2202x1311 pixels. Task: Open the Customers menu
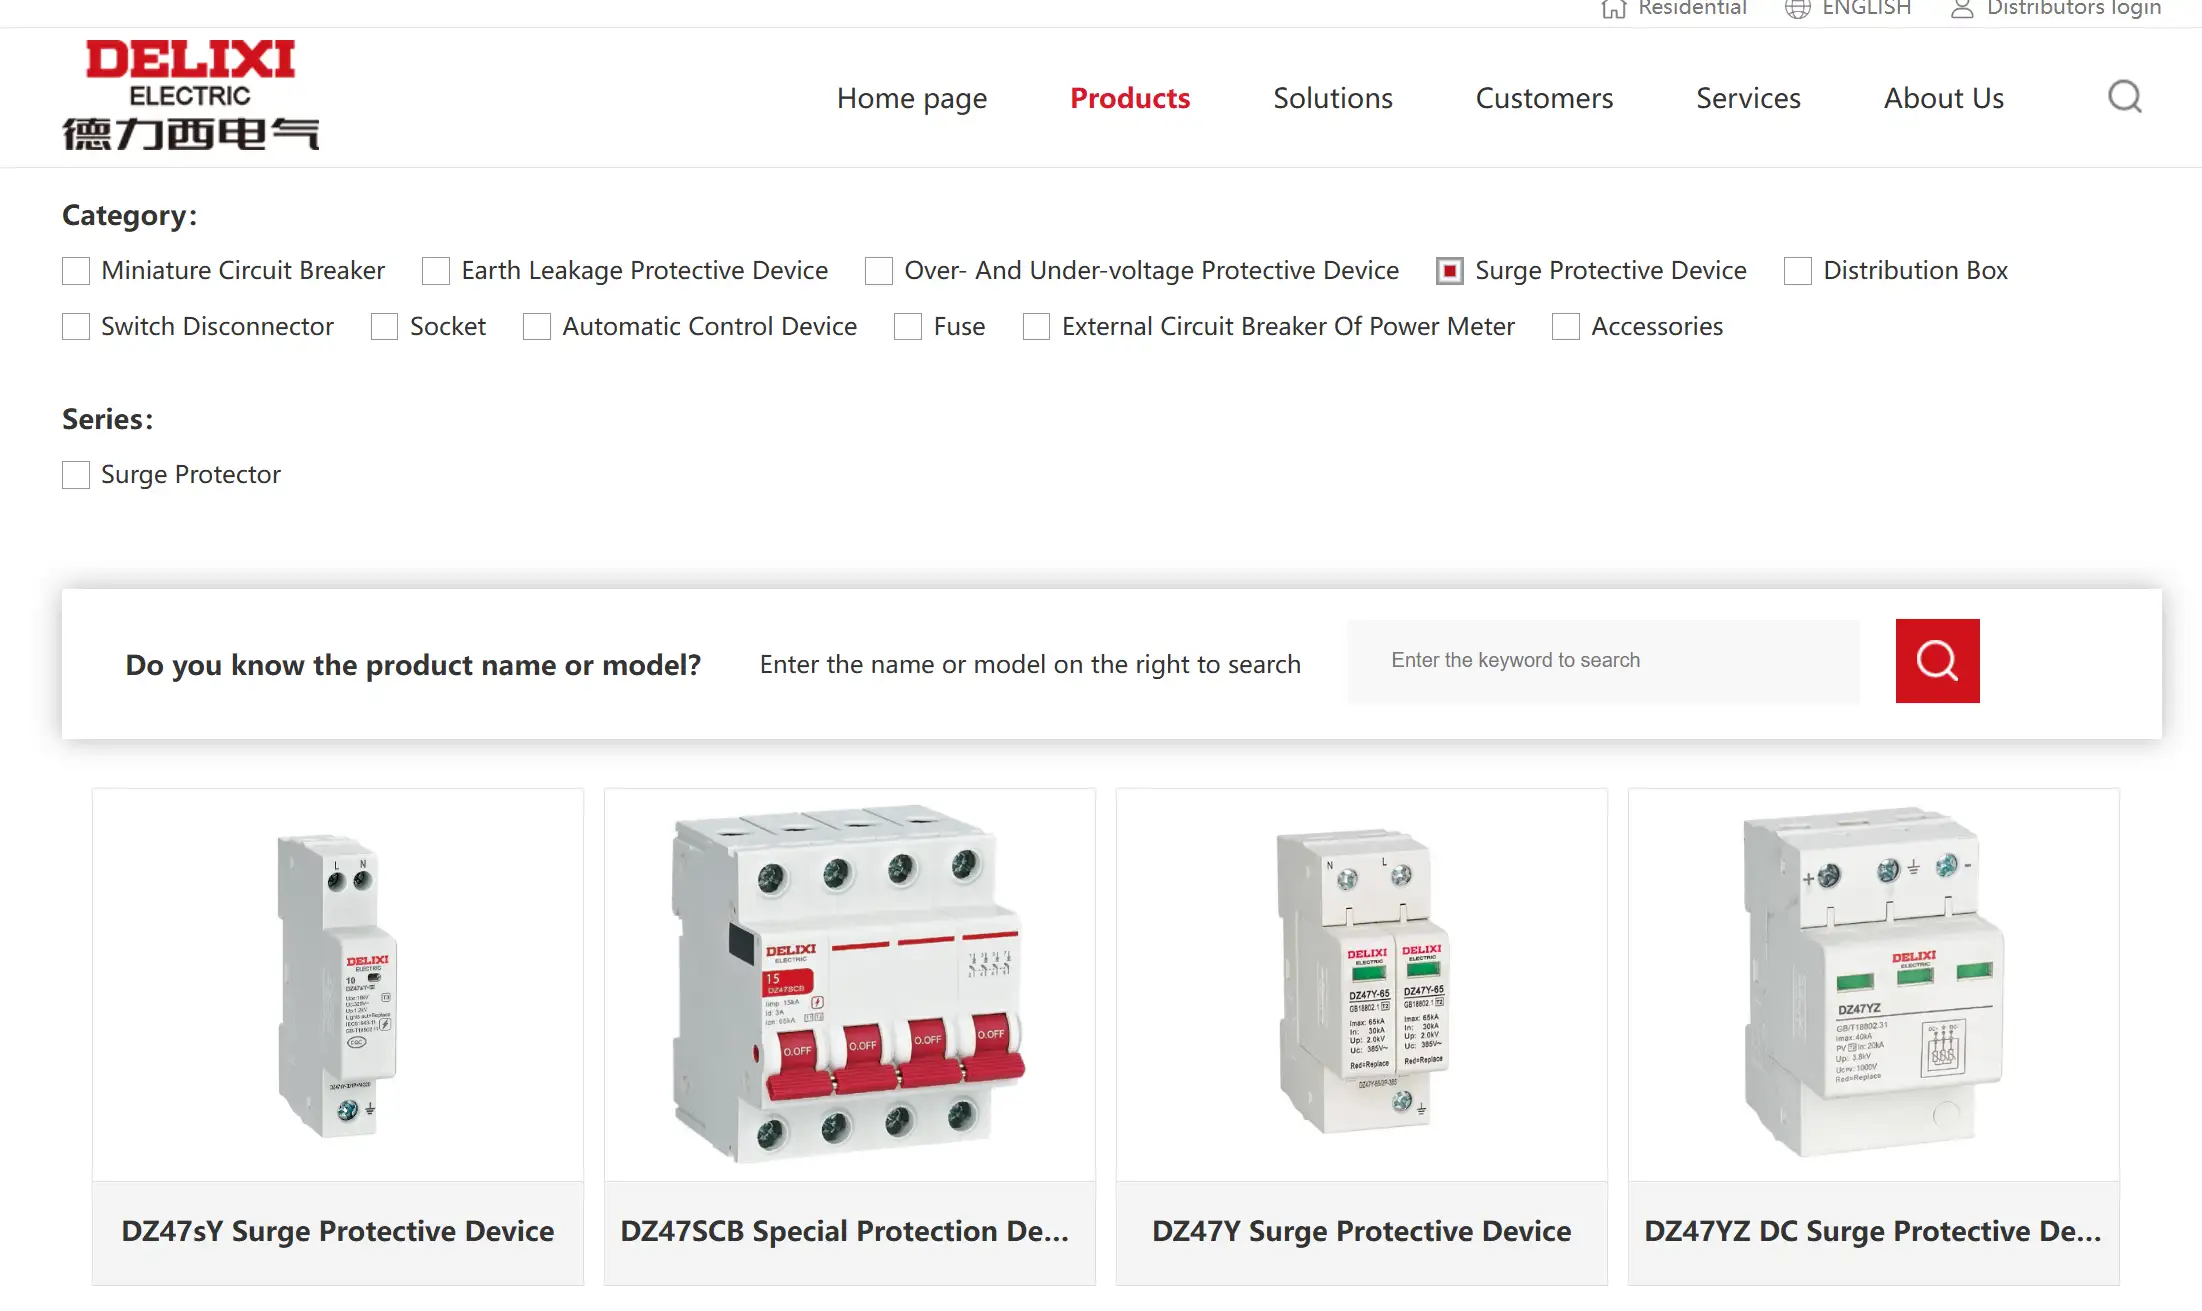pos(1544,98)
